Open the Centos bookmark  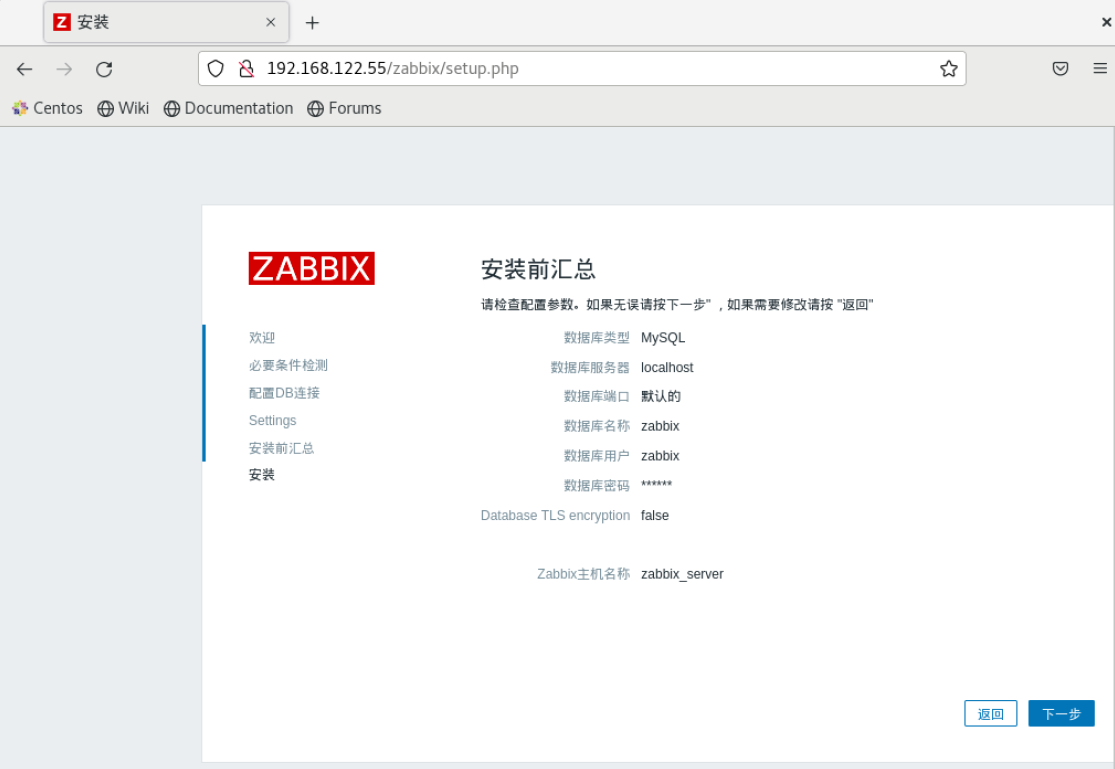[x=47, y=108]
